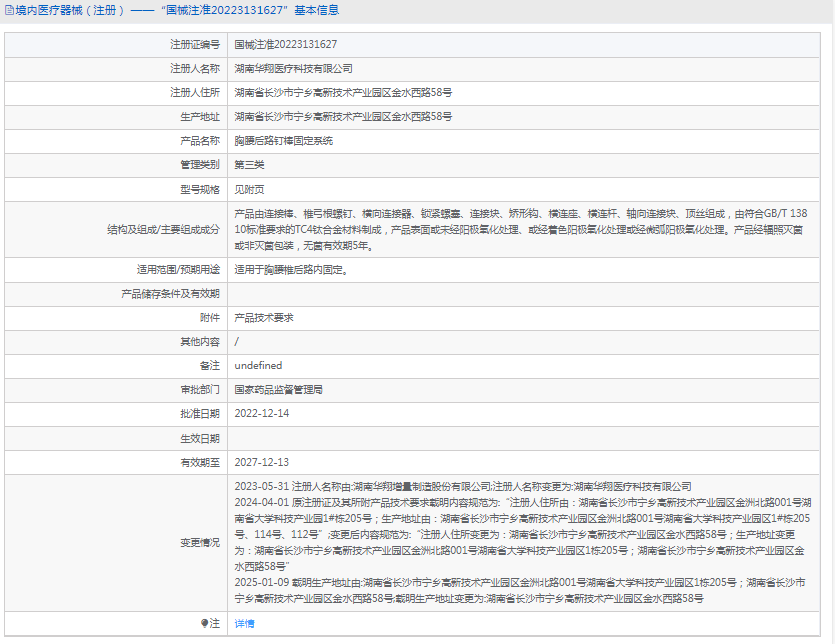Select the 2025-01-09 change record line

(x=520, y=590)
